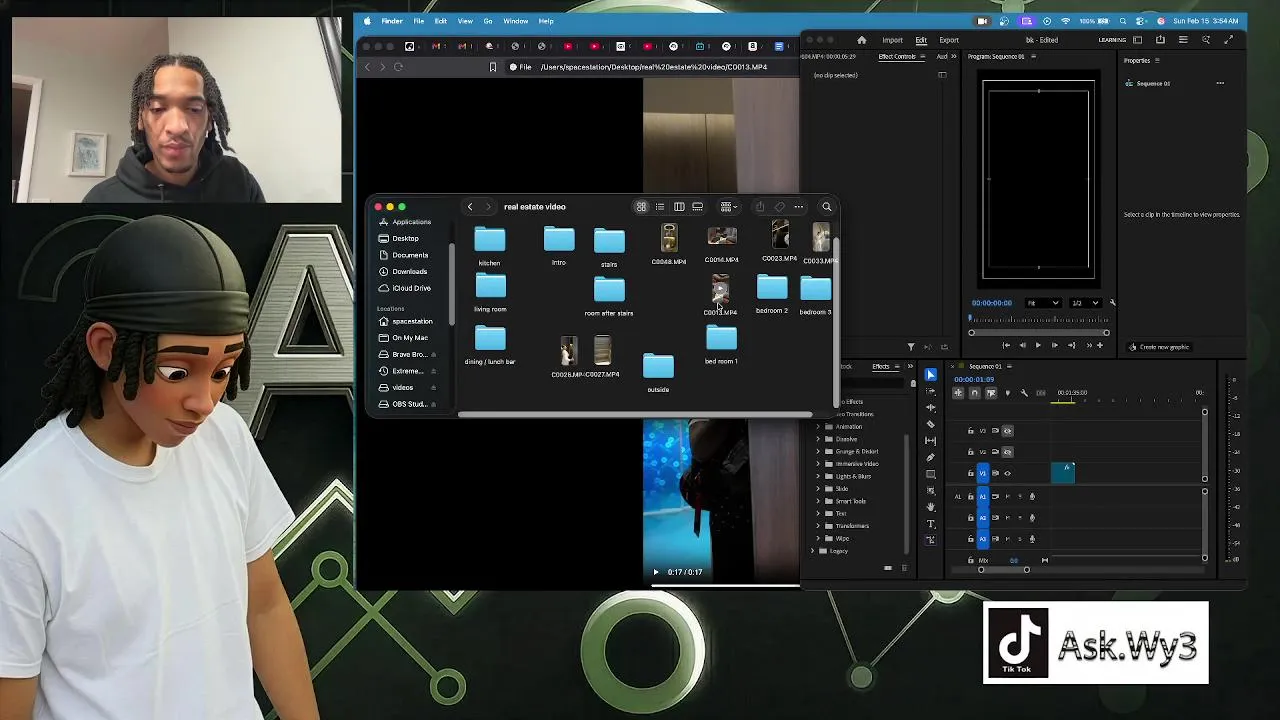
Task: Toggle A2 track targeting button
Action: pyautogui.click(x=983, y=517)
